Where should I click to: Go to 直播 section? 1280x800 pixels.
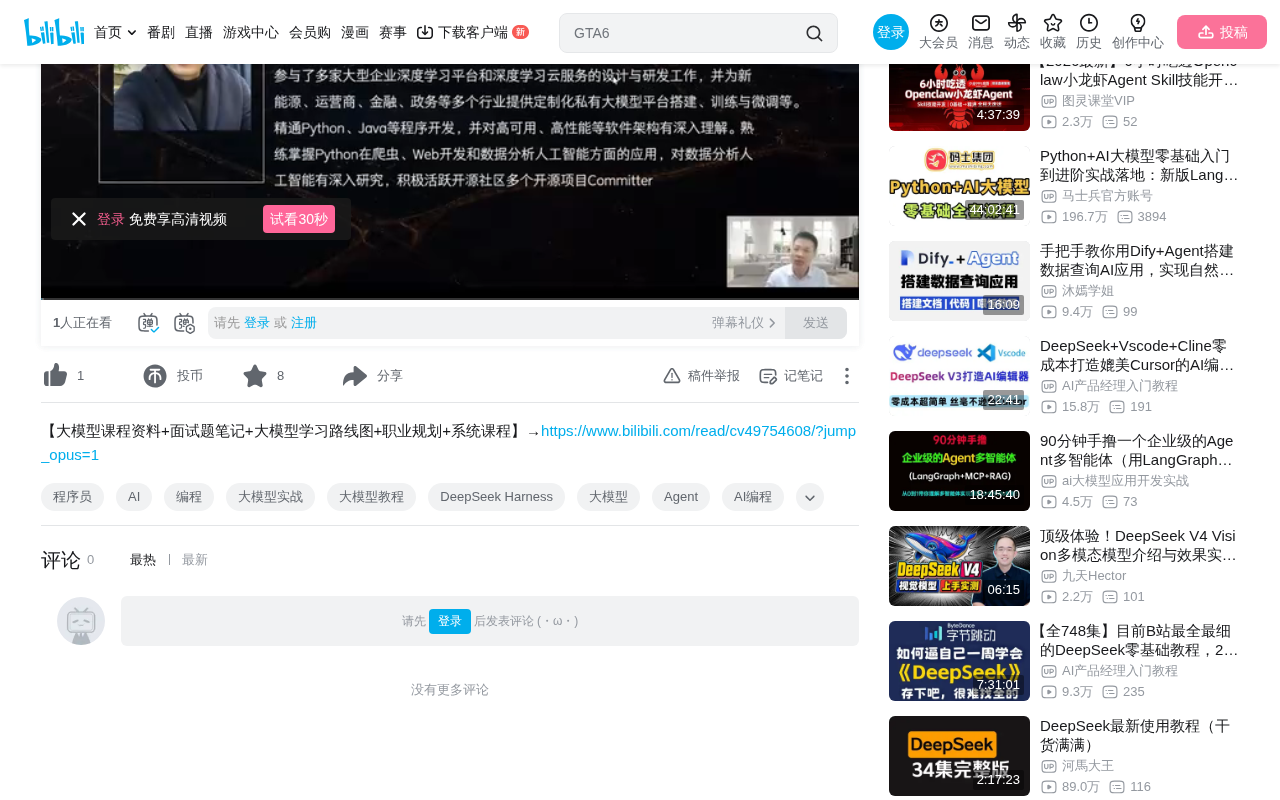(x=199, y=32)
